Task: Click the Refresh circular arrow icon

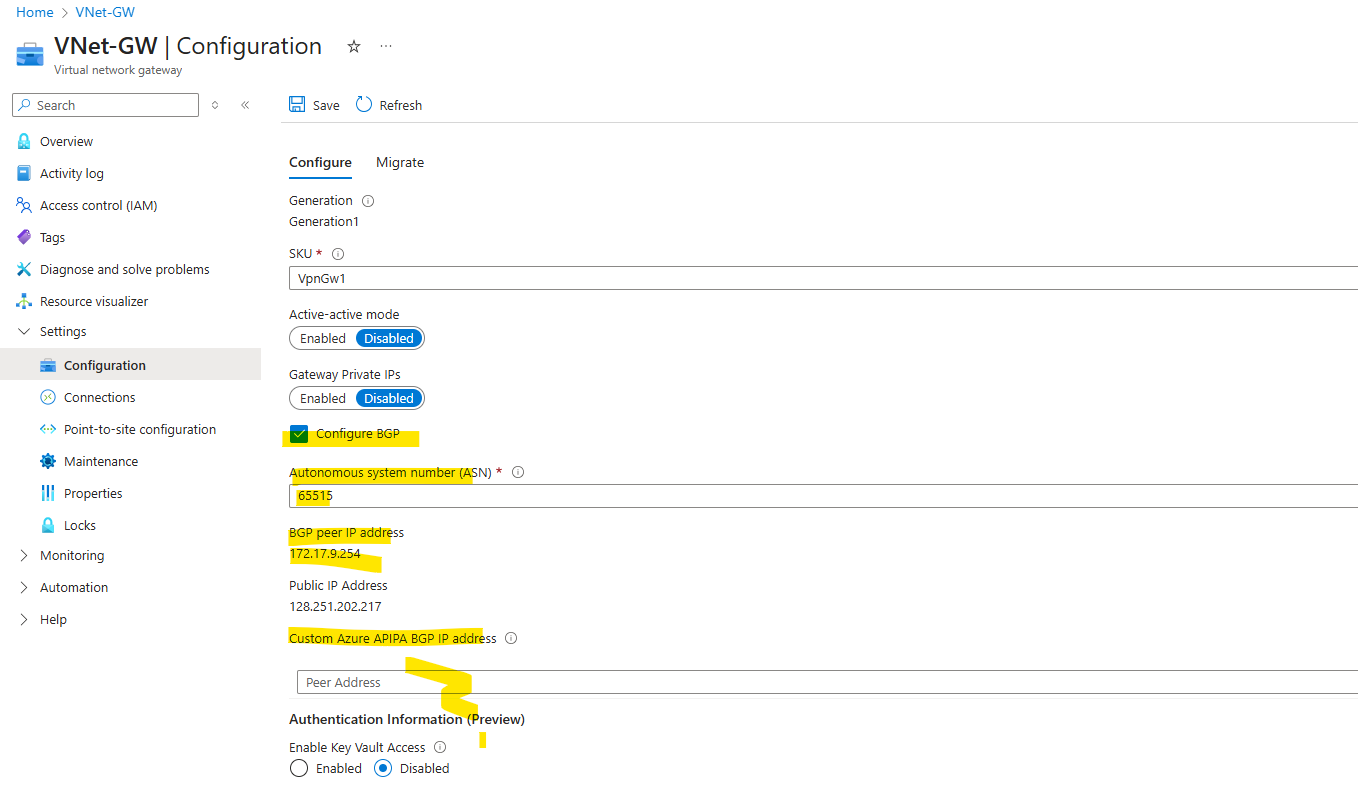Action: pos(364,105)
